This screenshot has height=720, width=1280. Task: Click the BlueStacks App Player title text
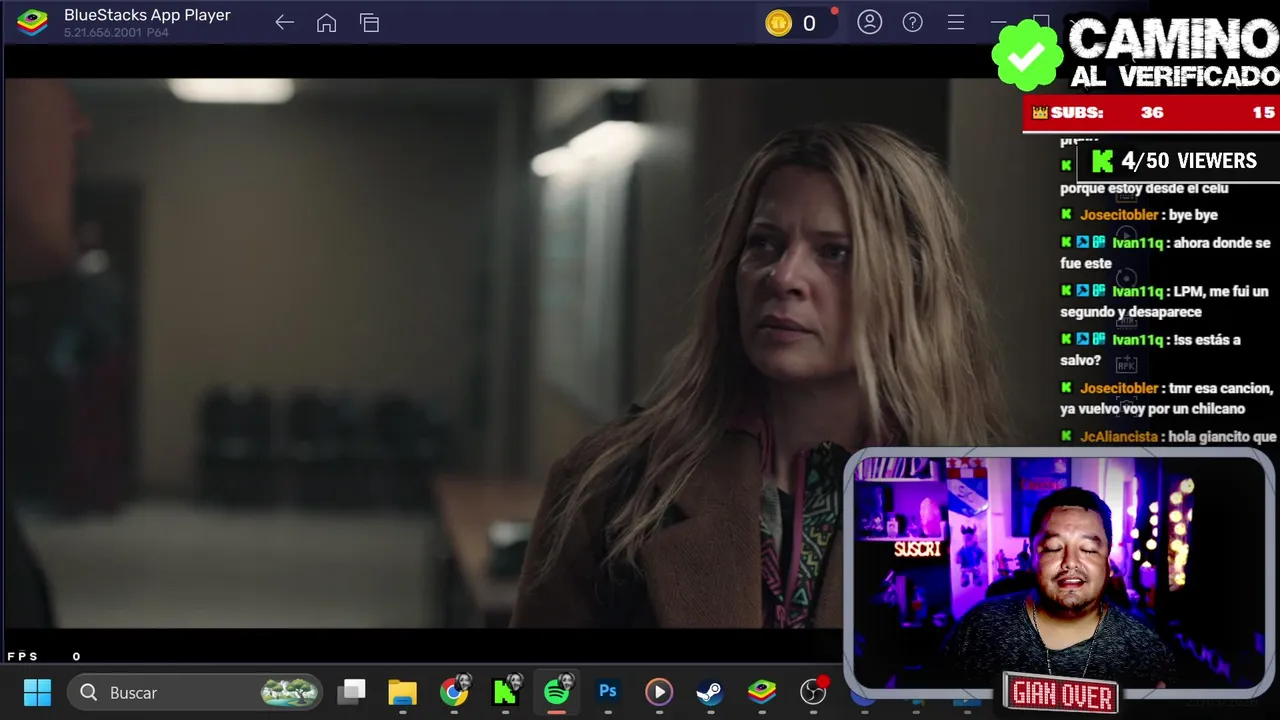pos(147,15)
